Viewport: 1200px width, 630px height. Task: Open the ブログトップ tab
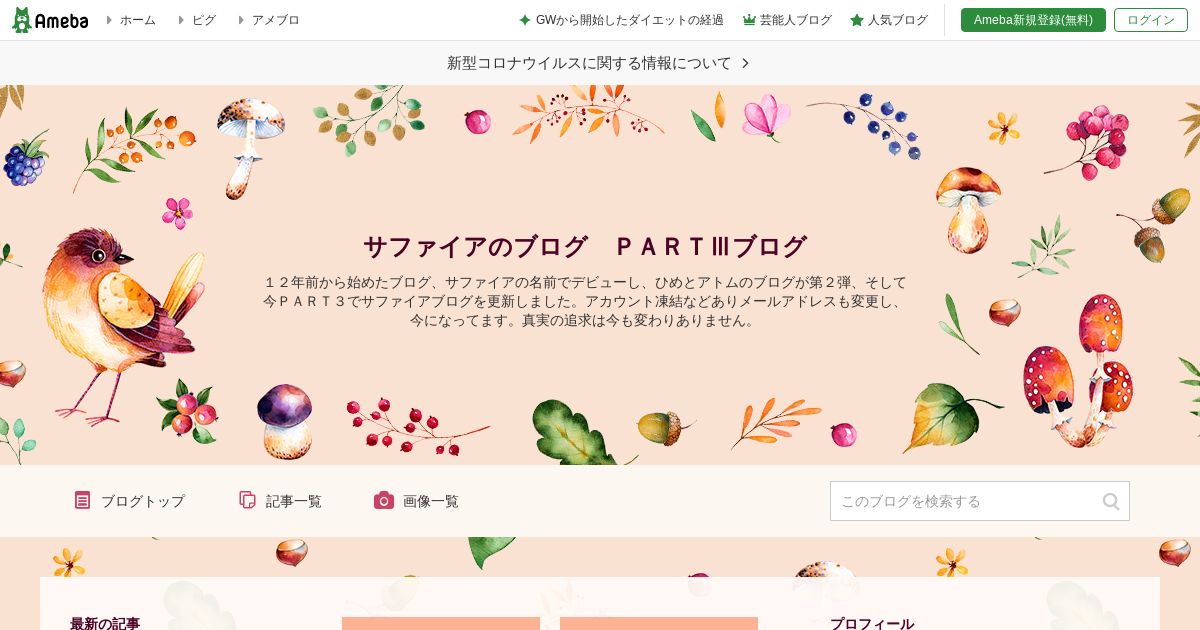[x=130, y=501]
